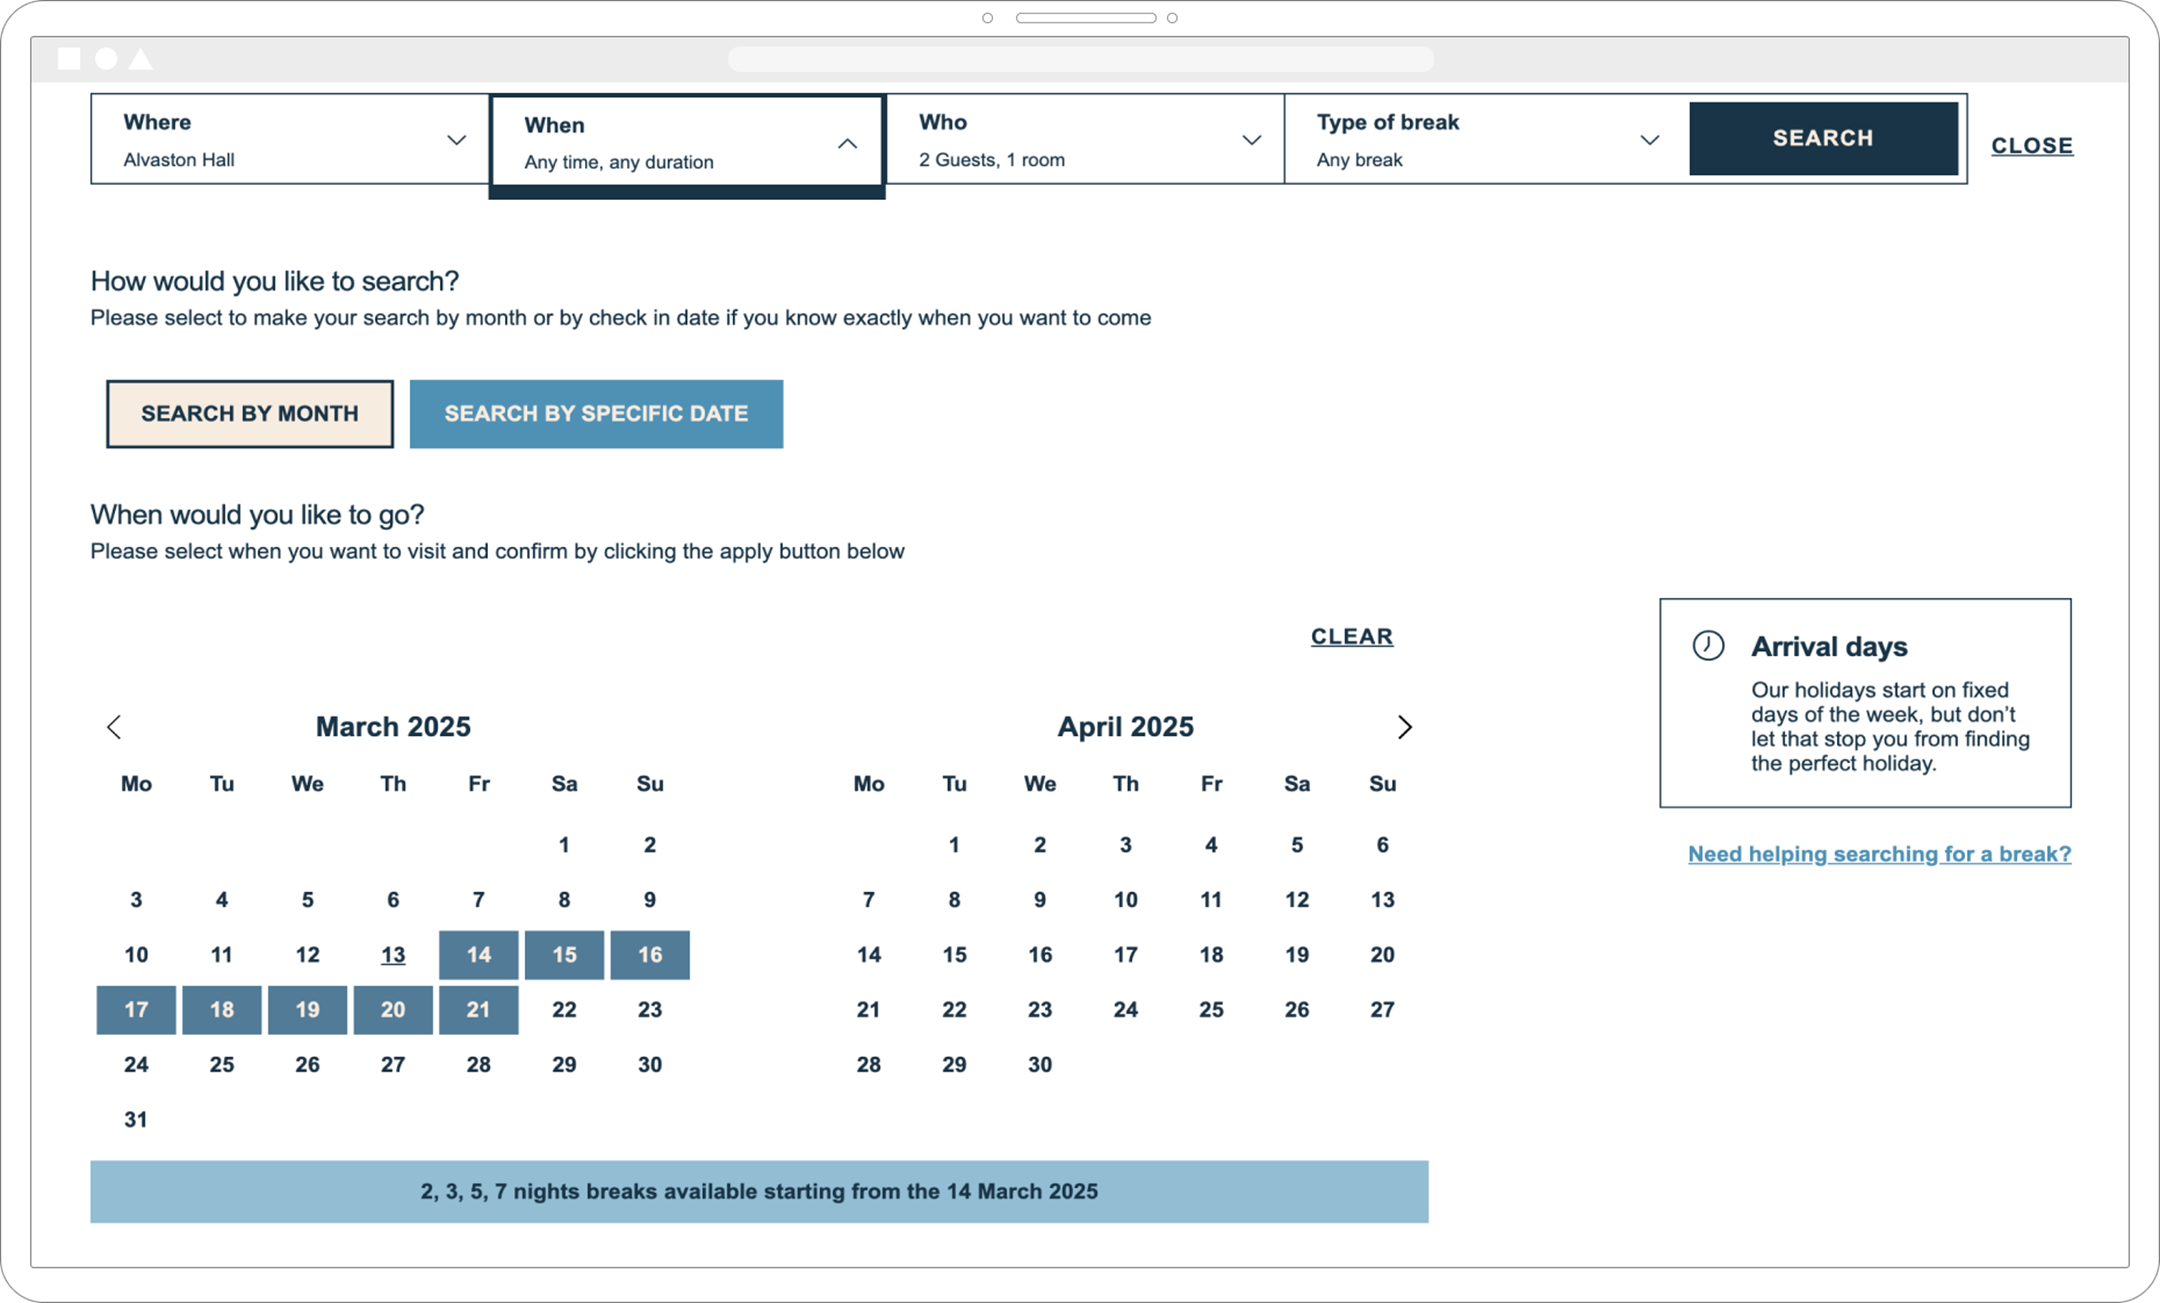Navigate to next month with right arrow
This screenshot has height=1303, width=2160.
[1405, 727]
